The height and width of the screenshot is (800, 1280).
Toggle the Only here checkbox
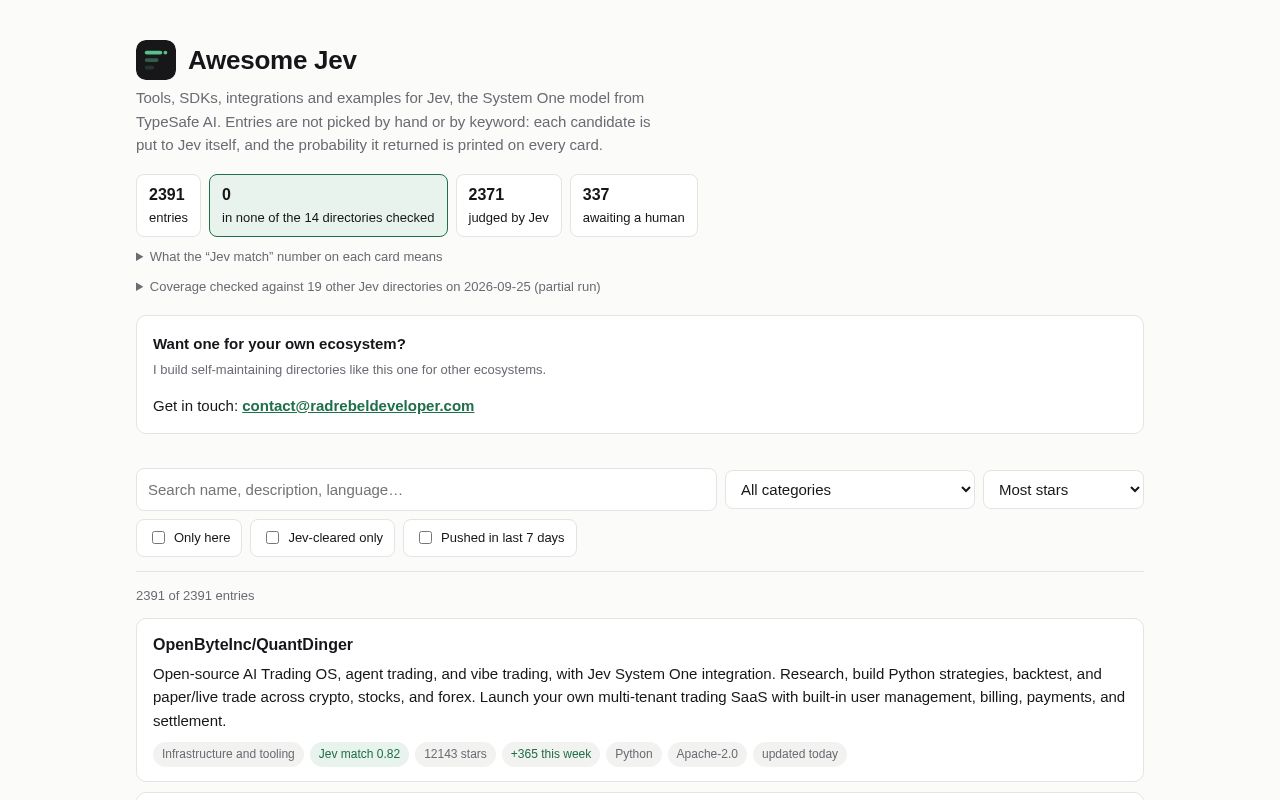158,538
